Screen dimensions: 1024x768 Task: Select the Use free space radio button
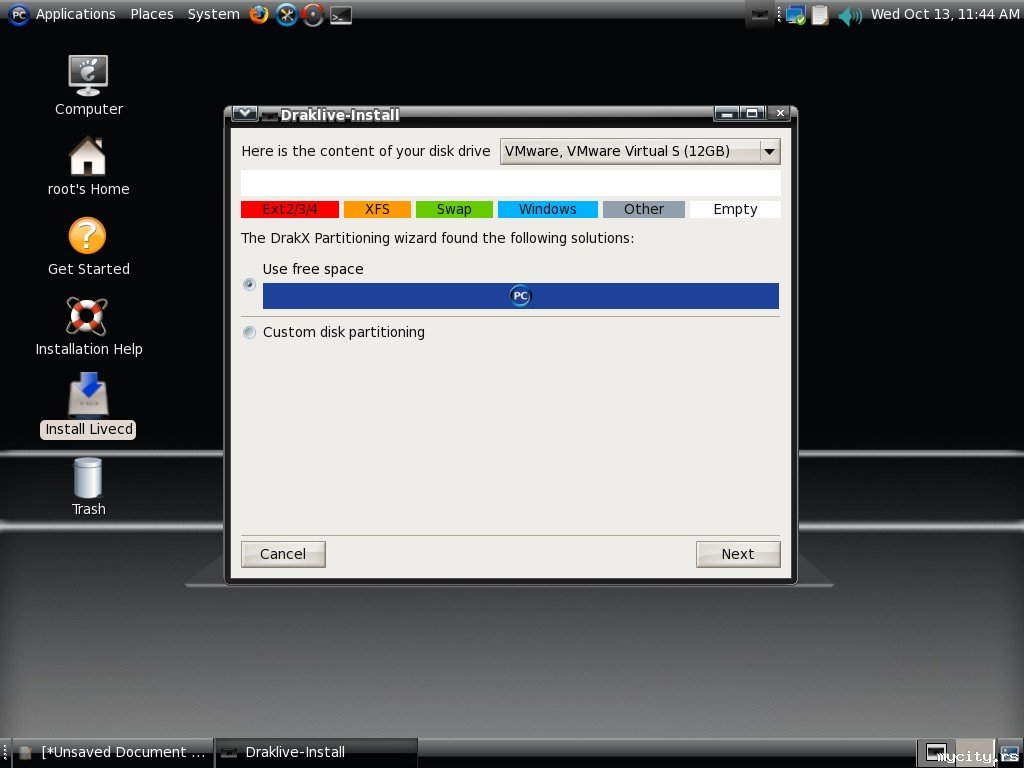pyautogui.click(x=249, y=284)
